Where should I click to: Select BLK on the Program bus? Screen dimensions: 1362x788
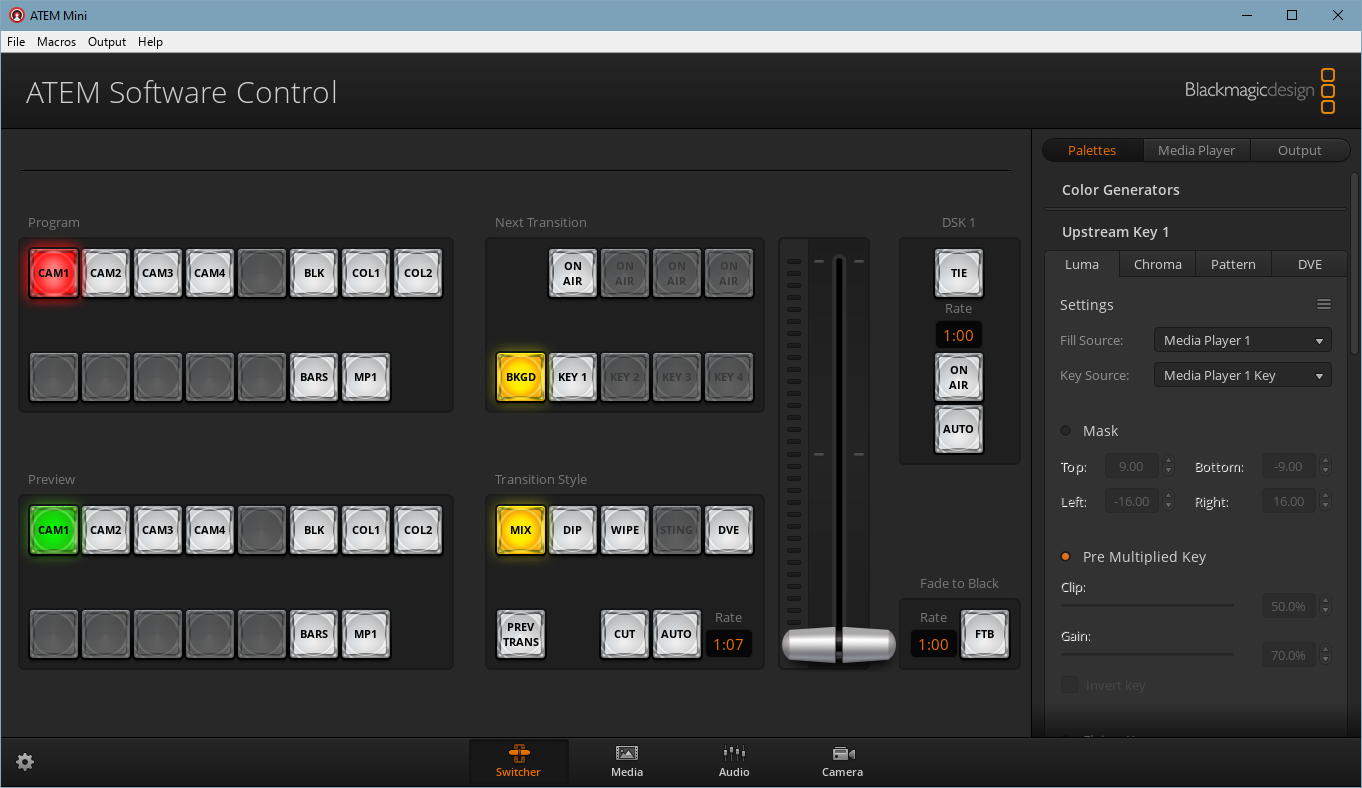pos(314,273)
